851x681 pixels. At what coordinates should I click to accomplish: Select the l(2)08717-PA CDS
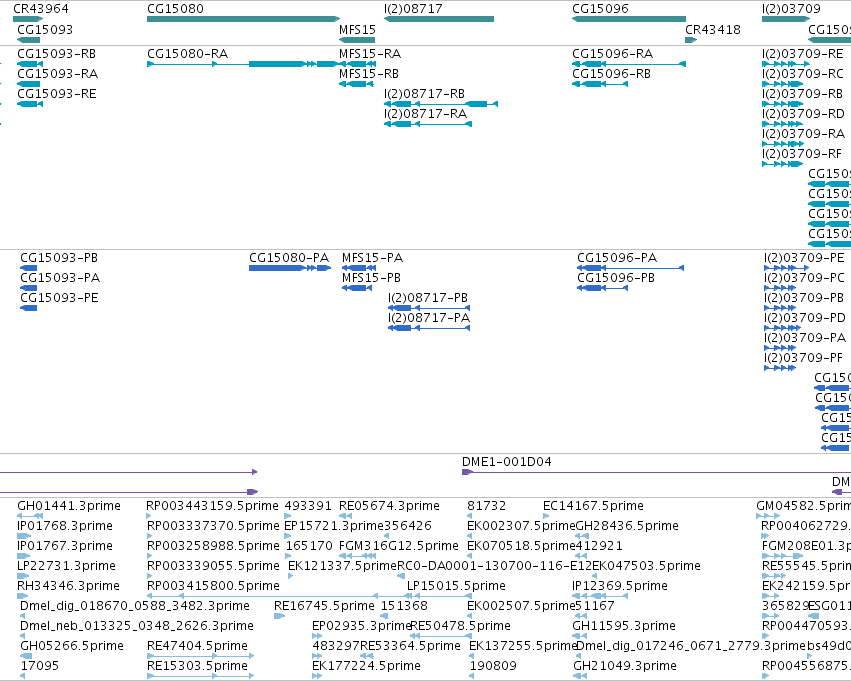pyautogui.click(x=429, y=328)
